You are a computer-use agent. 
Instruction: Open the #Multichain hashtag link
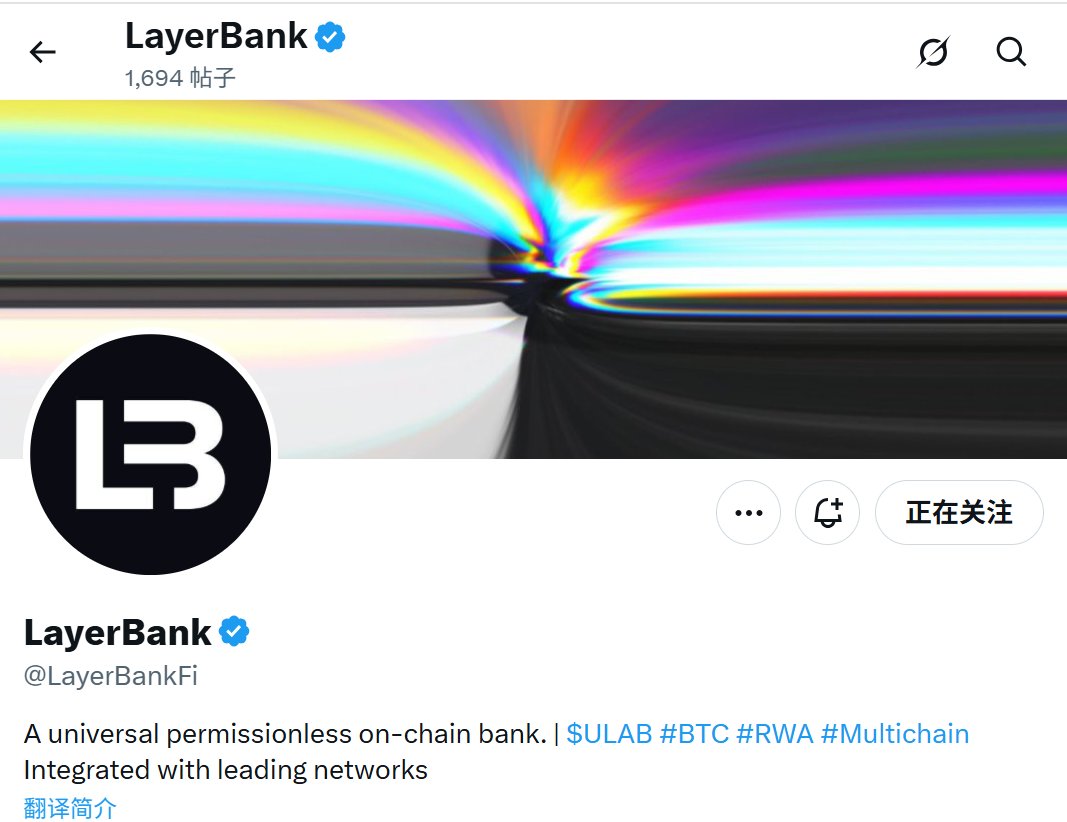click(x=895, y=734)
